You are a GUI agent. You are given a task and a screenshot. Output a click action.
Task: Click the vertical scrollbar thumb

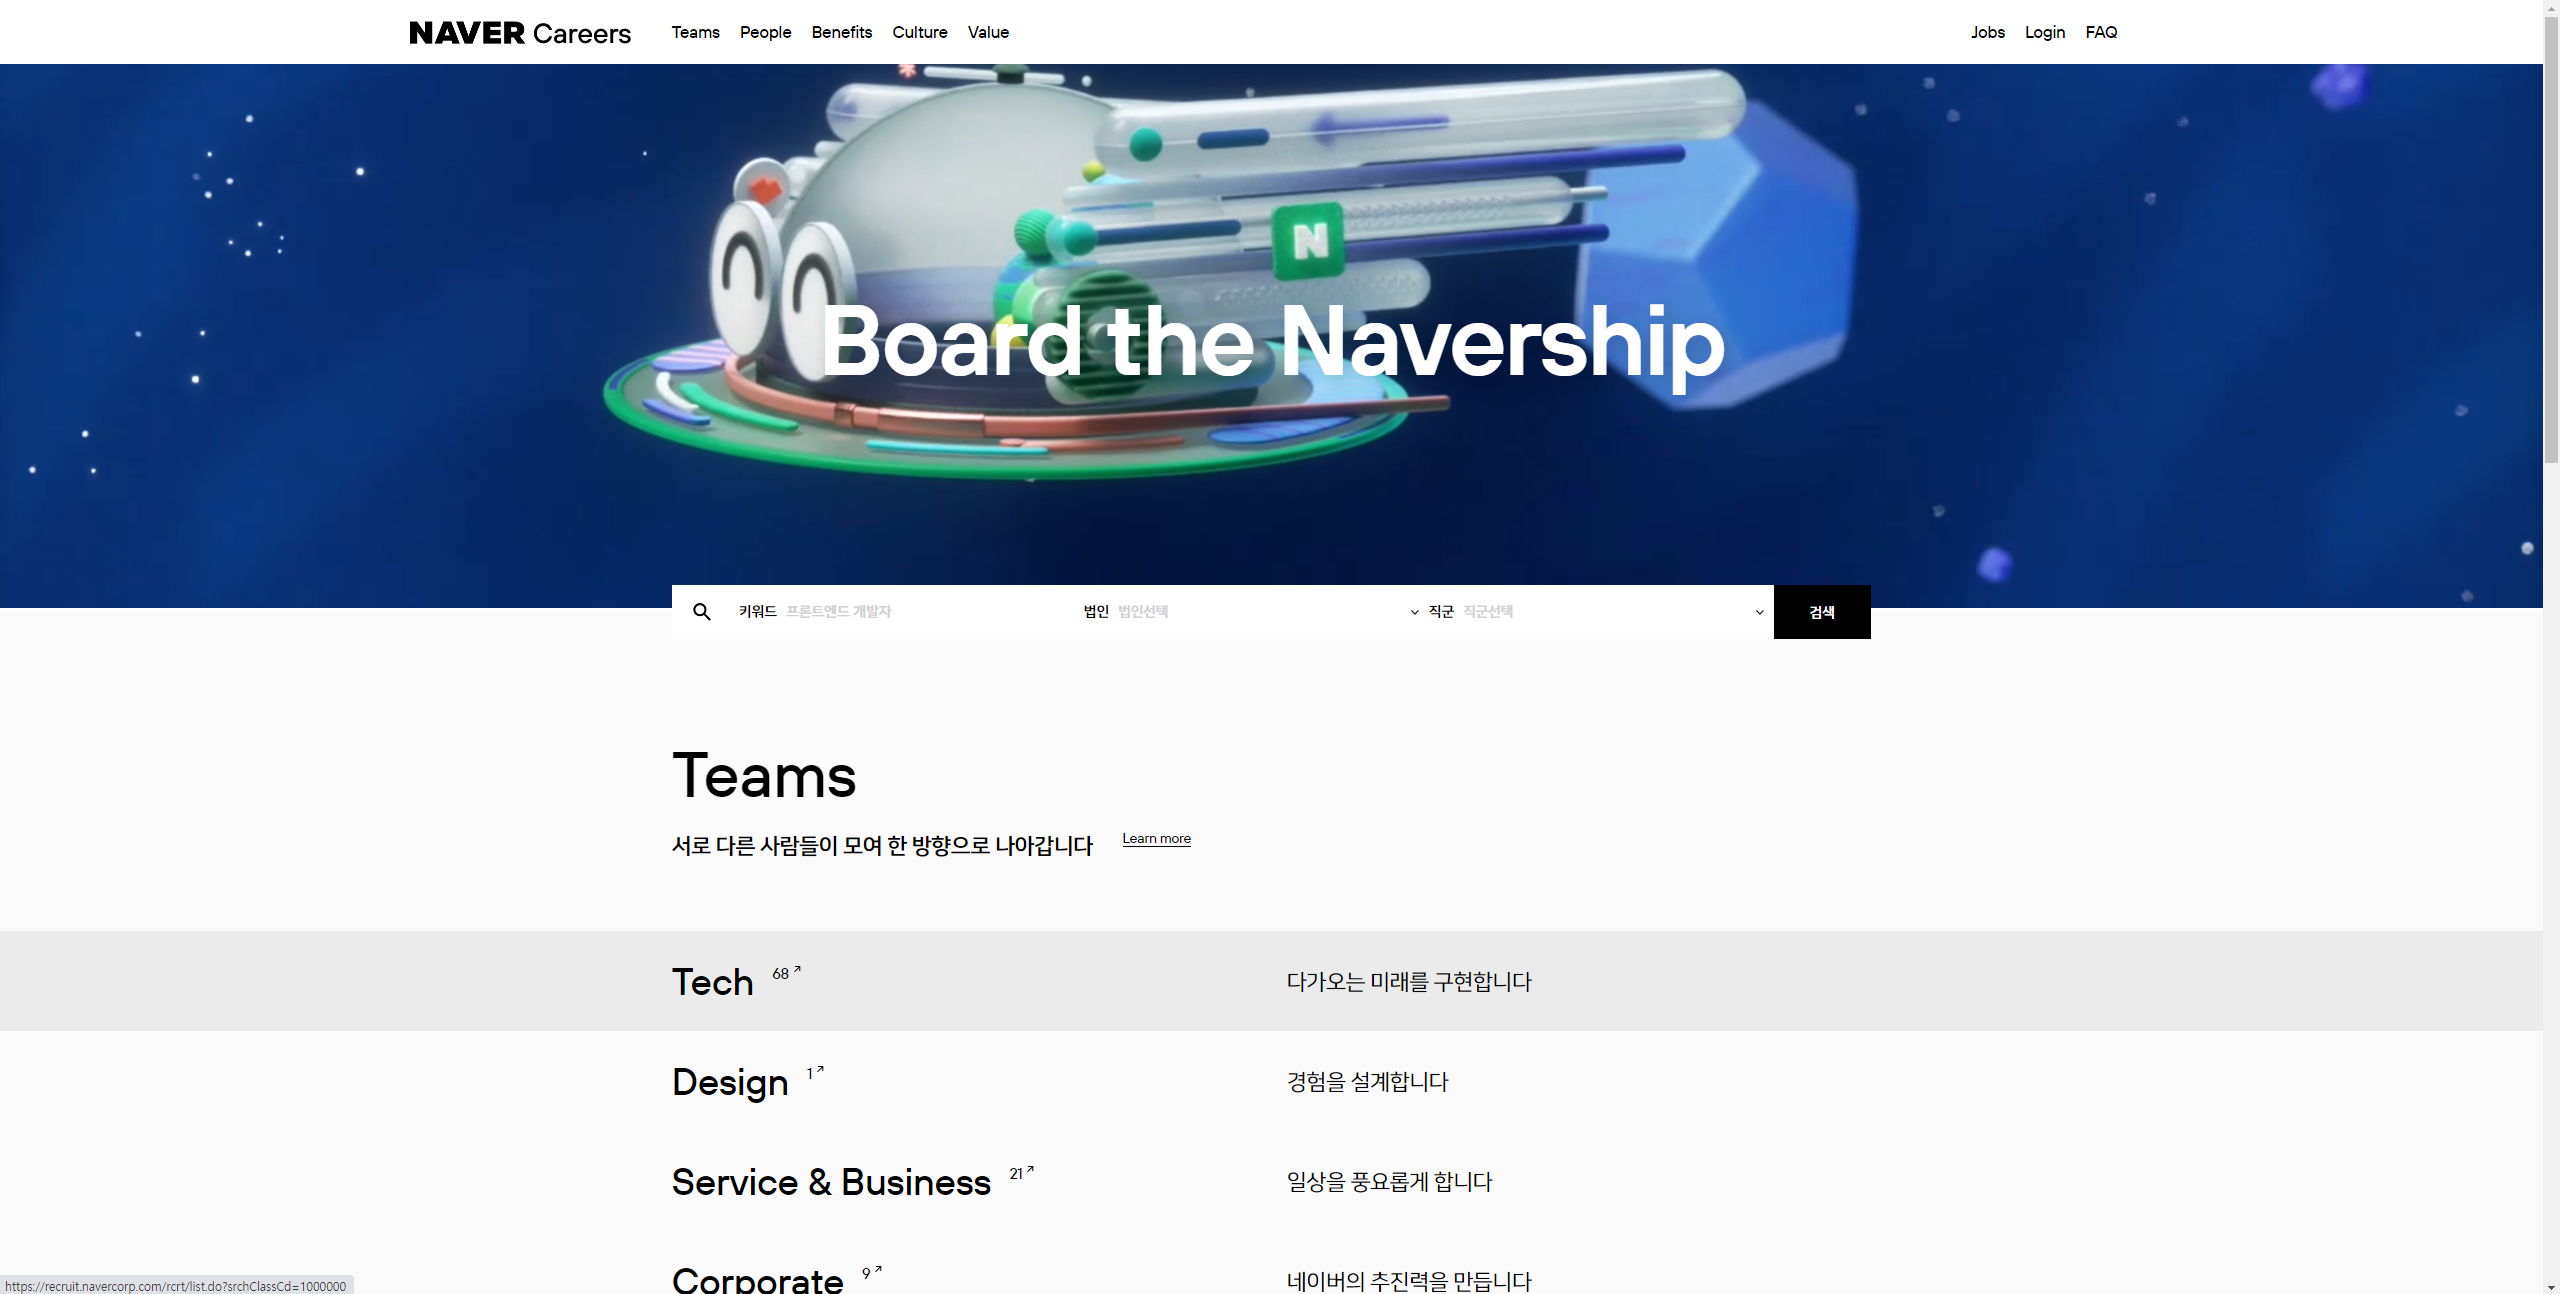tap(2551, 240)
